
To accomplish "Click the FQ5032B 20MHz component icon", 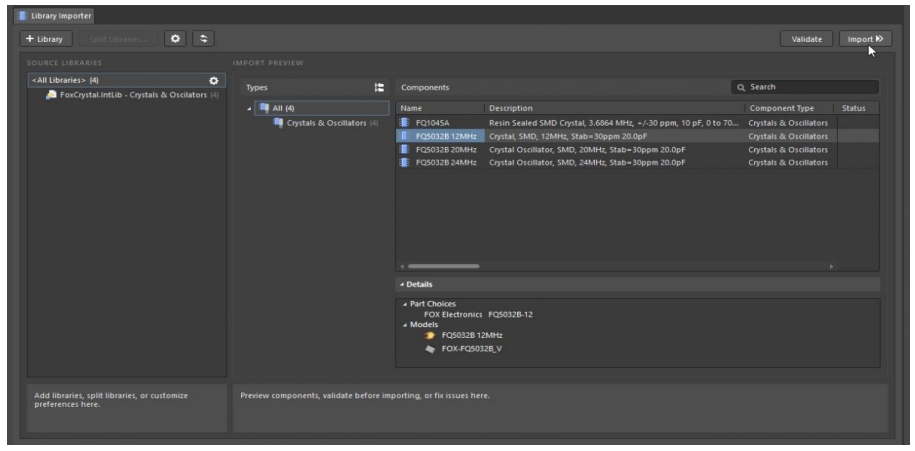I will (x=404, y=150).
